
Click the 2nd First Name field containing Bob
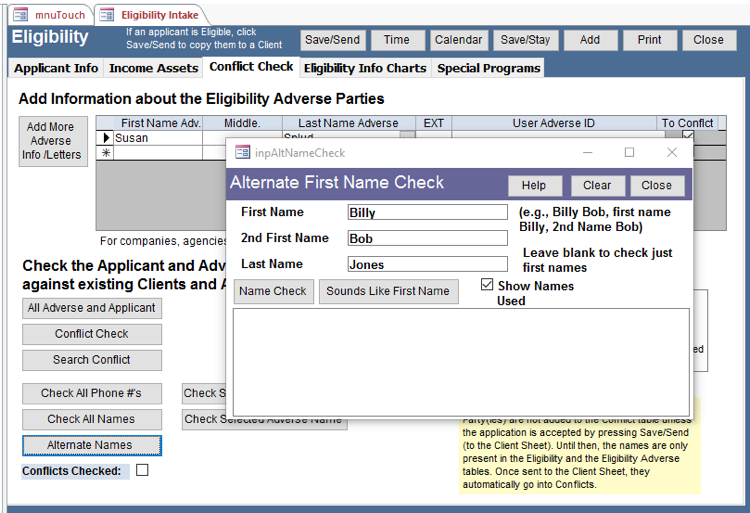click(428, 238)
